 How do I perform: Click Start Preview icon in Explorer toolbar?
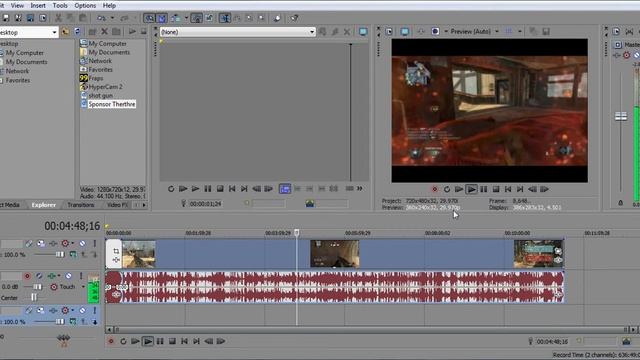point(132,31)
